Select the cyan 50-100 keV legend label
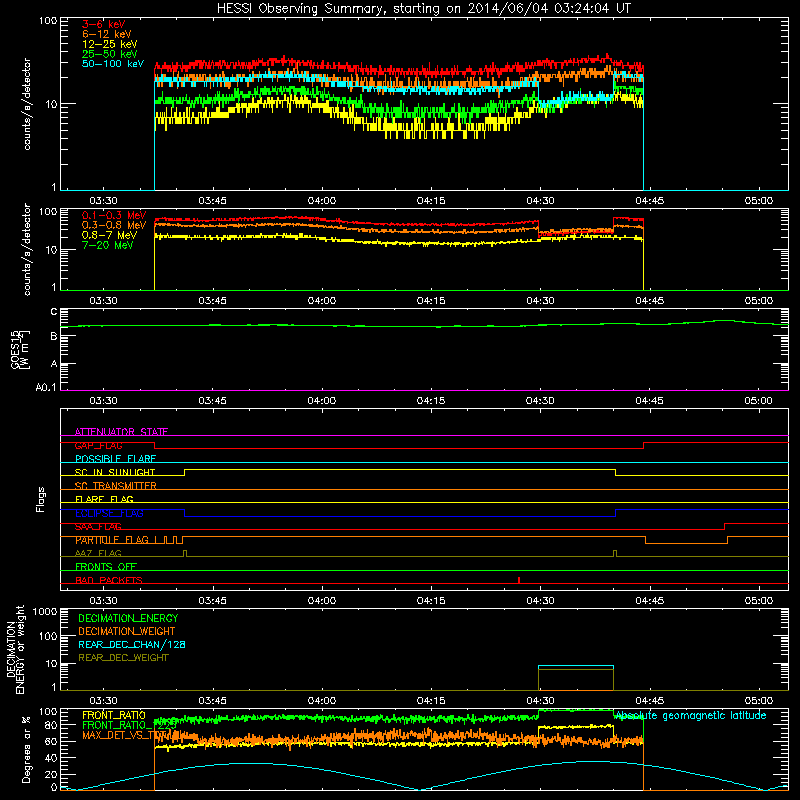This screenshot has height=800, width=800. [x=113, y=64]
